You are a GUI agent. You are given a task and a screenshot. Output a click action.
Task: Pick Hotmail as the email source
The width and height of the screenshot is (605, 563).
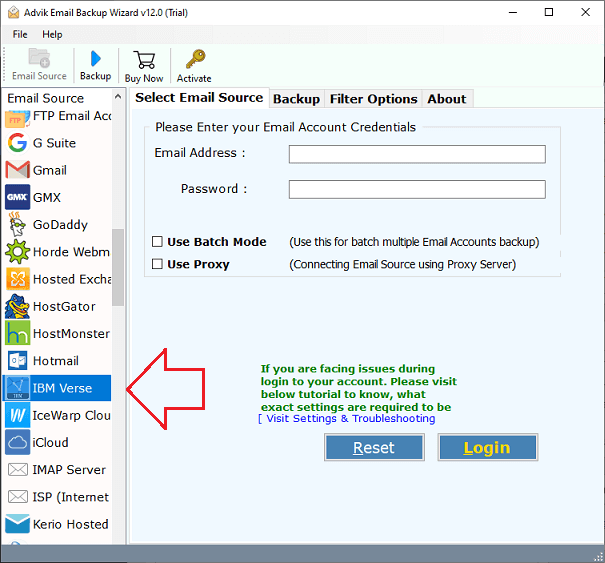(55, 360)
